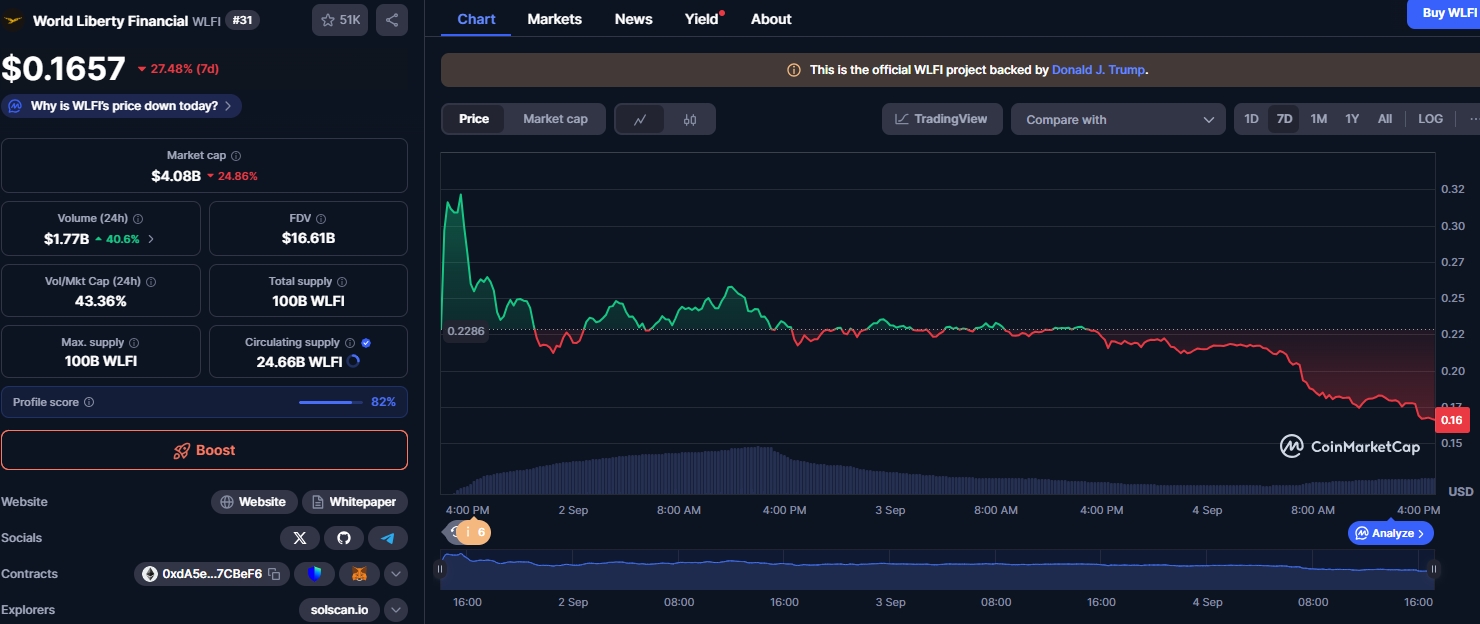The image size is (1480, 624).
Task: Open the GitHub social icon
Action: coord(344,538)
